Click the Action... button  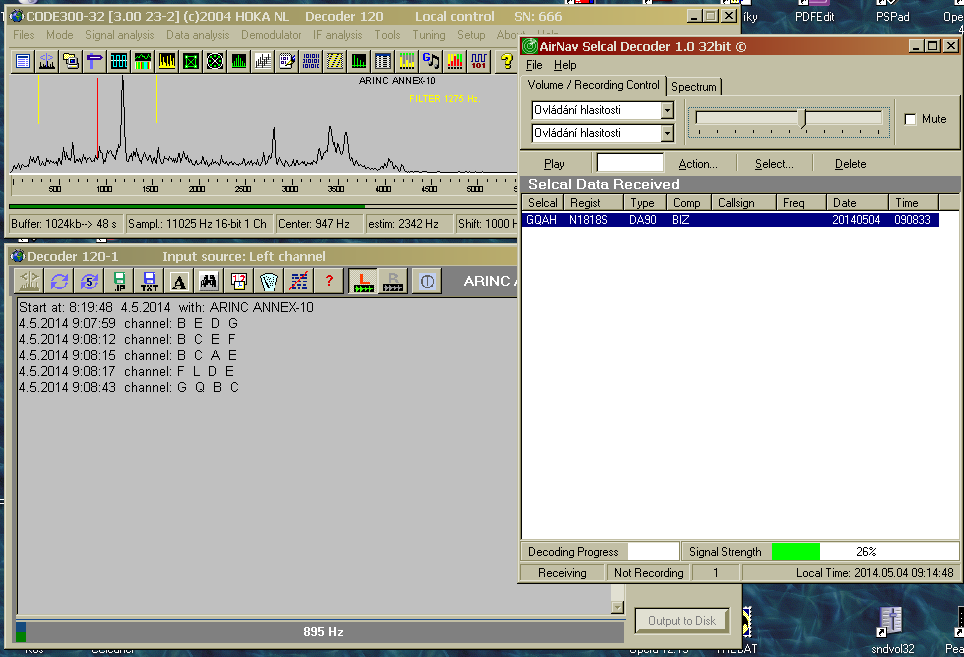click(x=698, y=164)
